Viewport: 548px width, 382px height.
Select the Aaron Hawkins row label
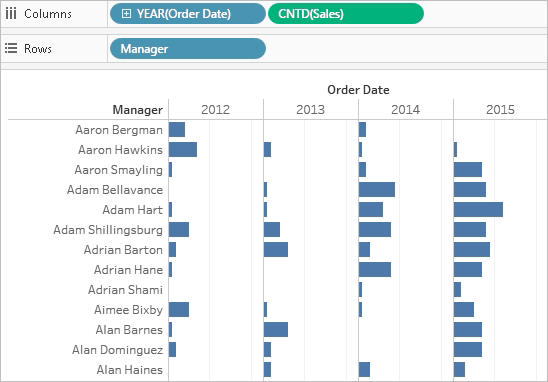pos(120,150)
